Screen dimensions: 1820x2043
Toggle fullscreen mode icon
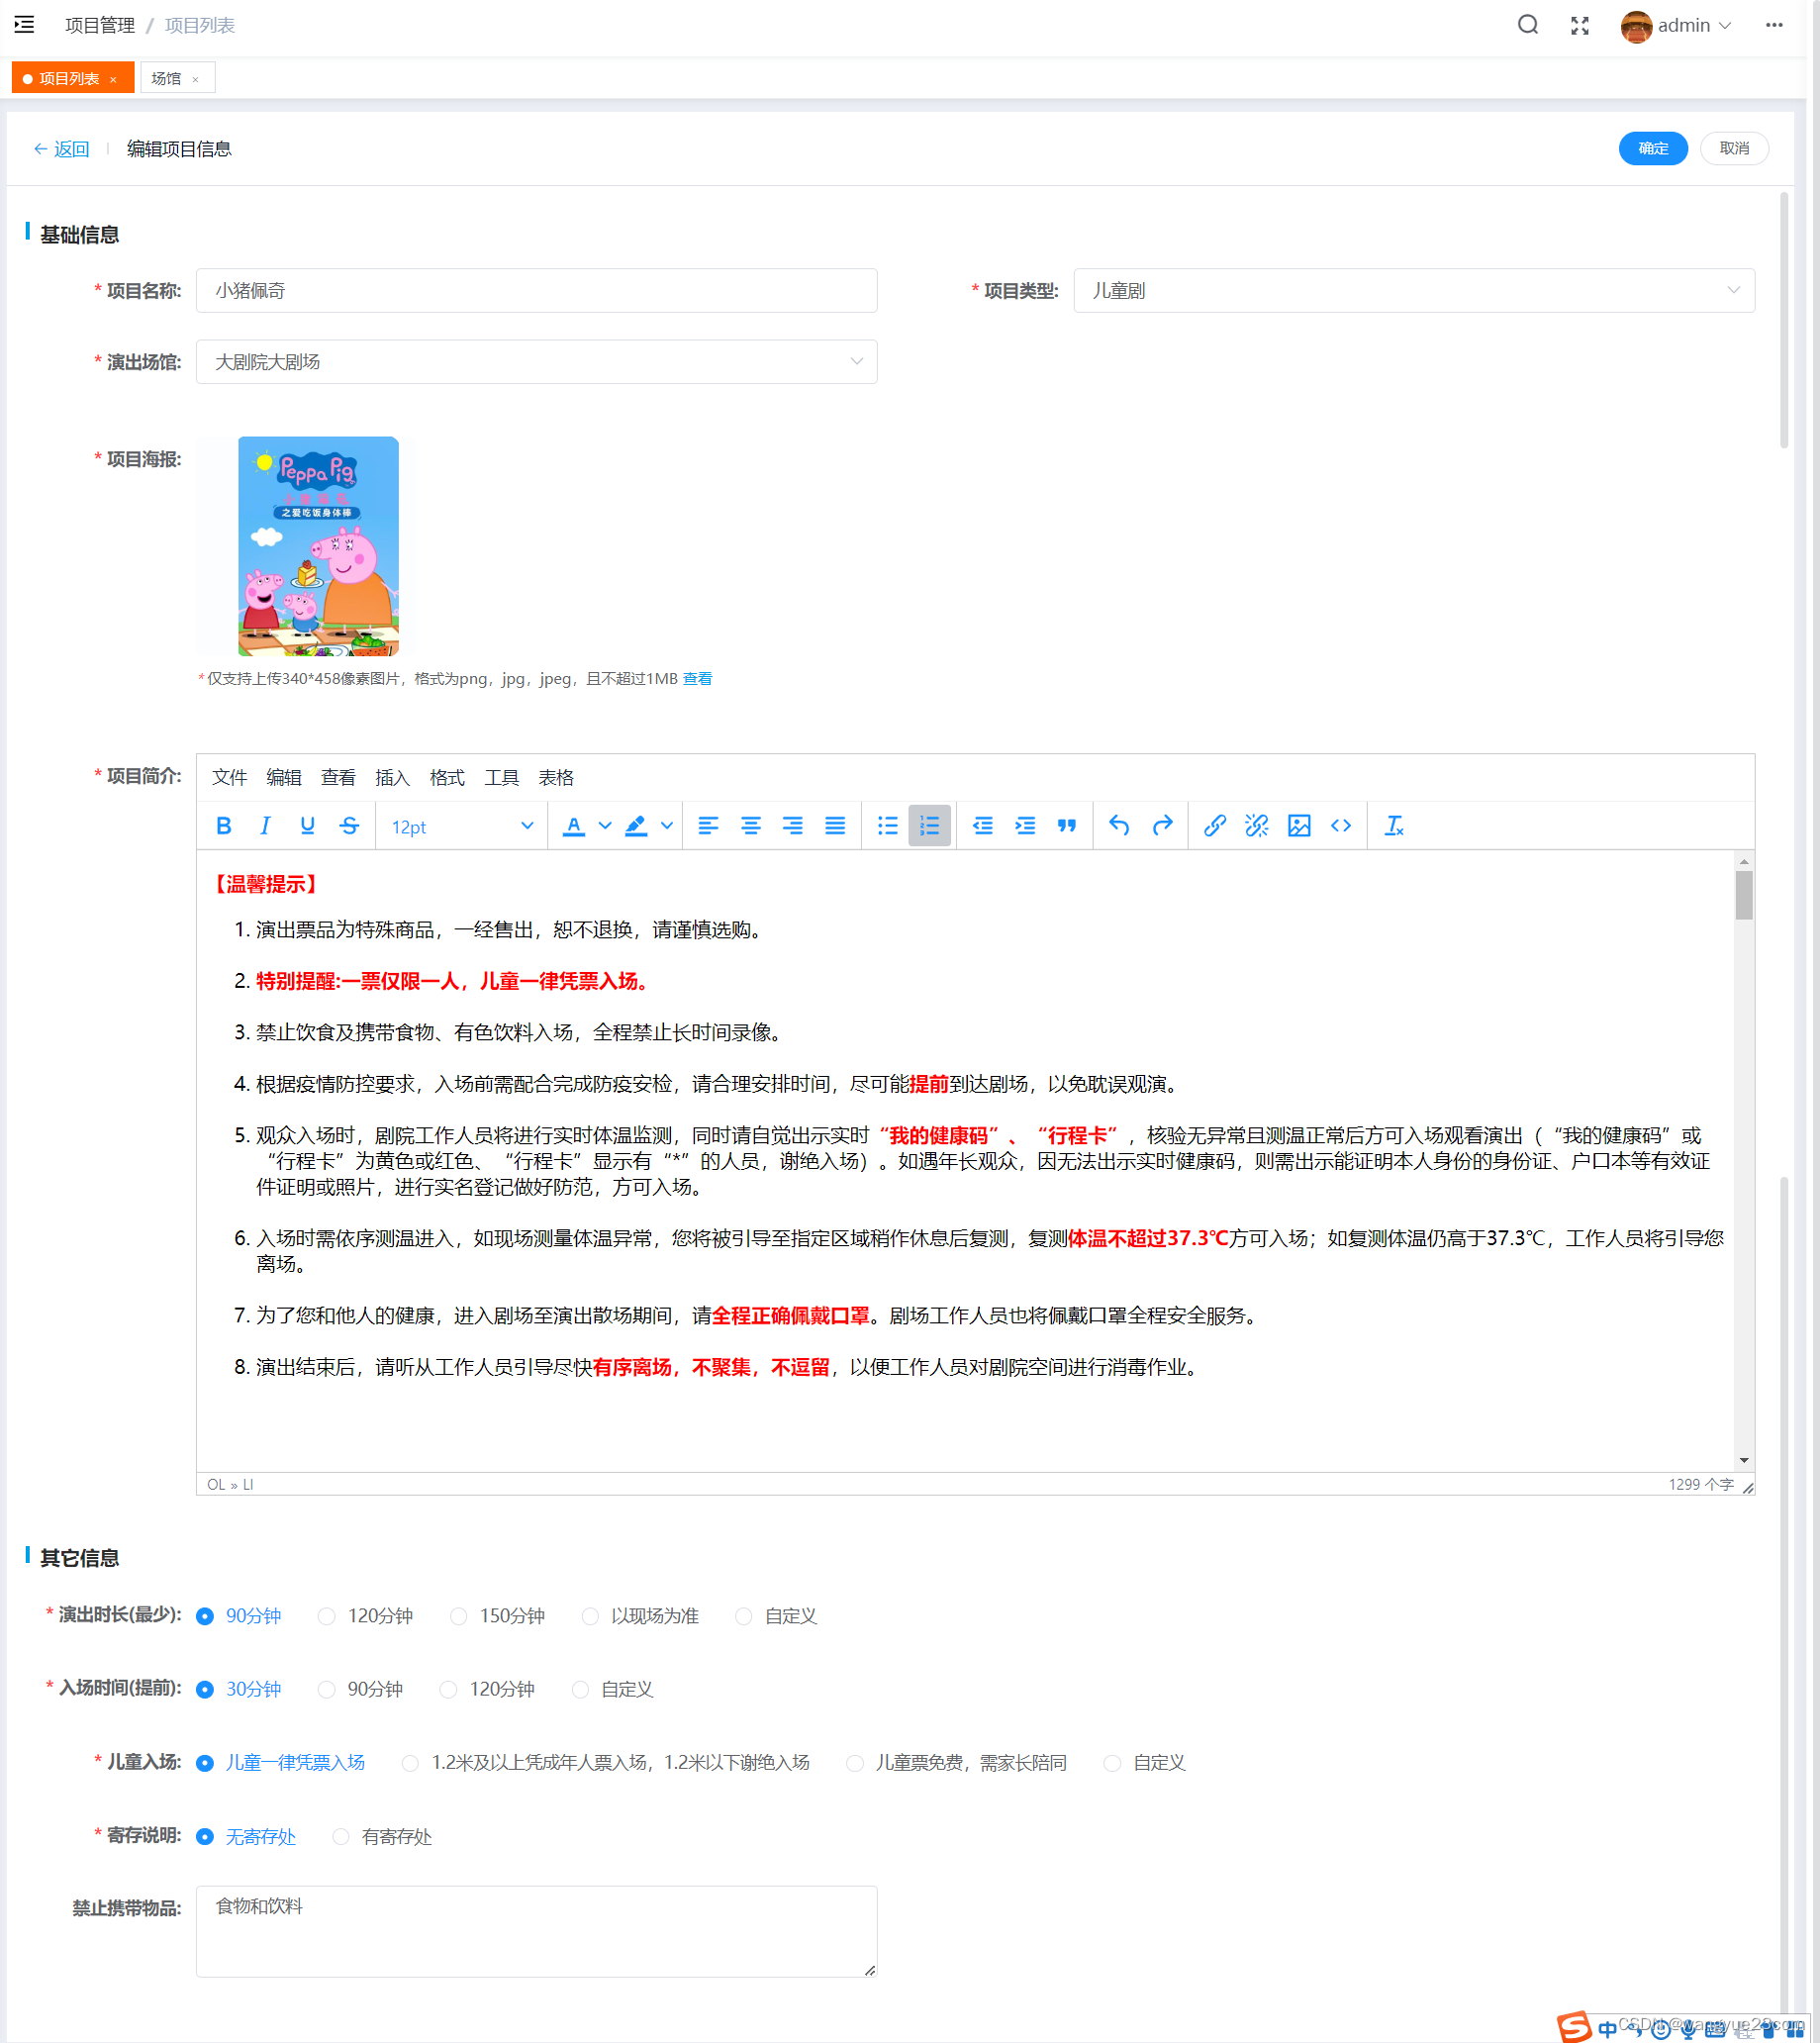pos(1580,25)
